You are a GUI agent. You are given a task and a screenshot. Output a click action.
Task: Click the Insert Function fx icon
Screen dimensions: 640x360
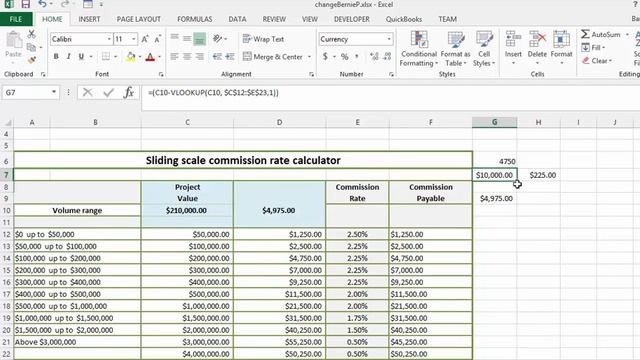click(x=129, y=93)
